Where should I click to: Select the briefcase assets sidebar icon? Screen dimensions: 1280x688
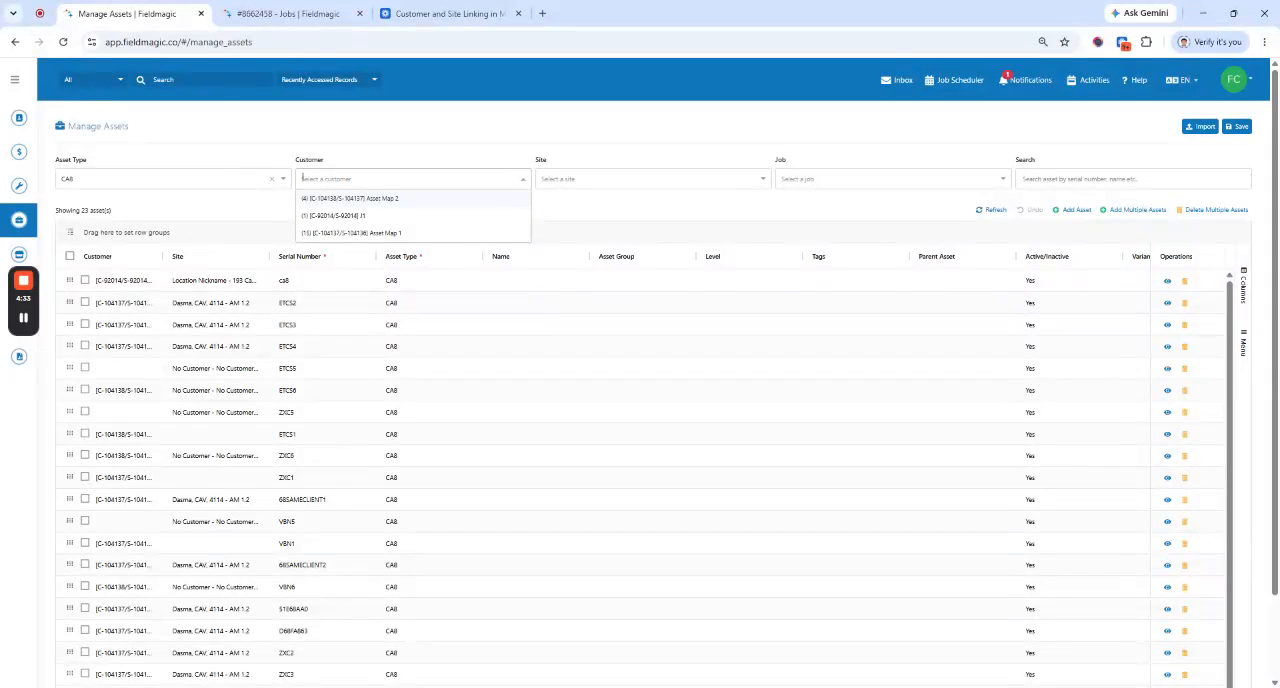pyautogui.click(x=19, y=220)
